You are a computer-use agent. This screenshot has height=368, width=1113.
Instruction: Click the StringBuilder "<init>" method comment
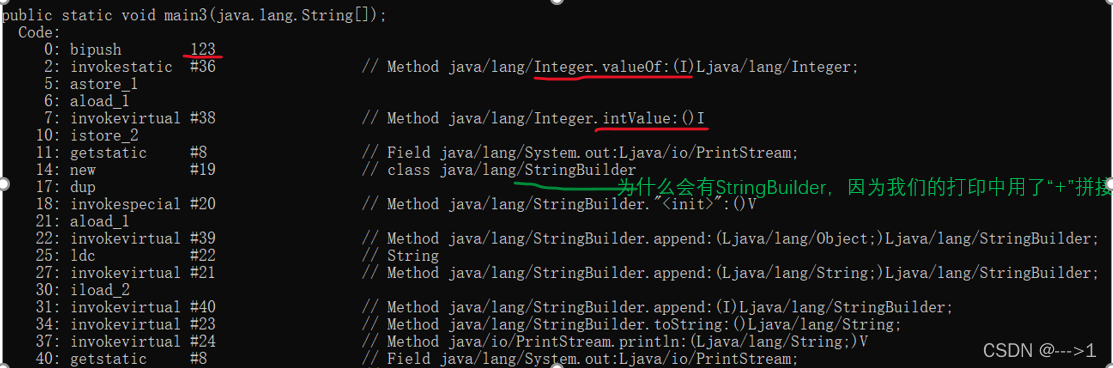pos(559,205)
